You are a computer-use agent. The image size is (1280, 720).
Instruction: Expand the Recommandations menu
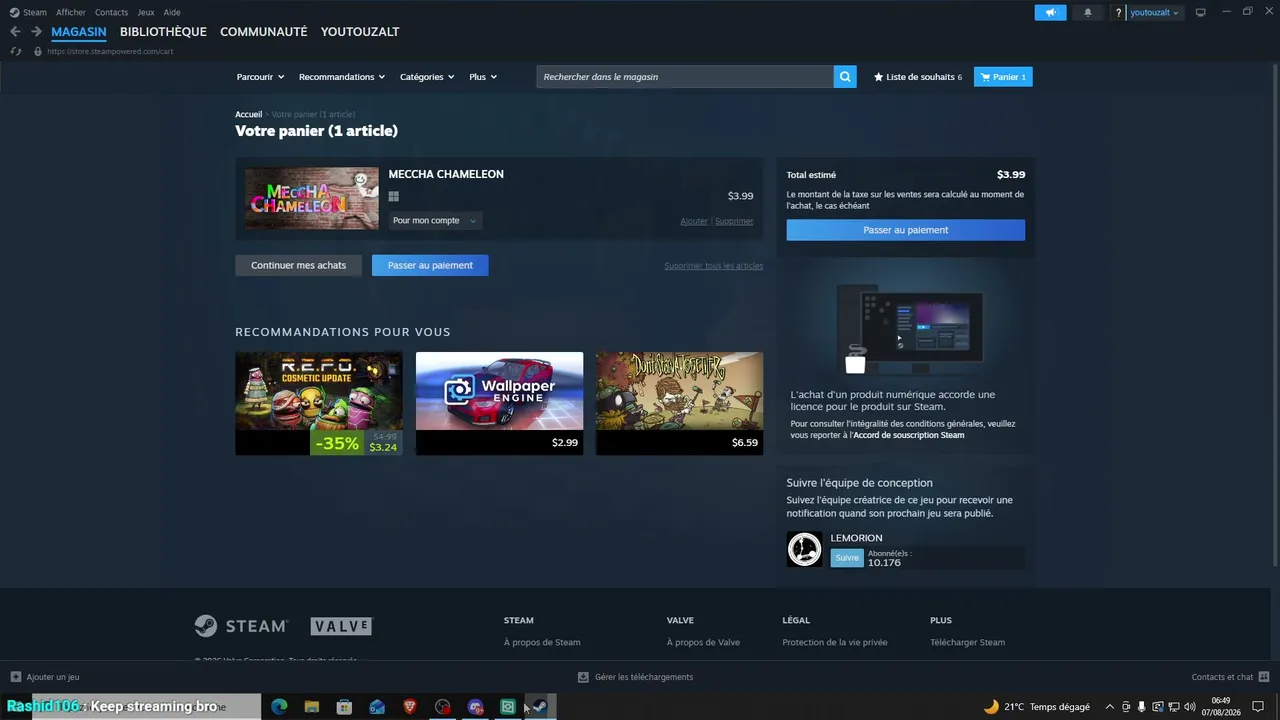[342, 77]
